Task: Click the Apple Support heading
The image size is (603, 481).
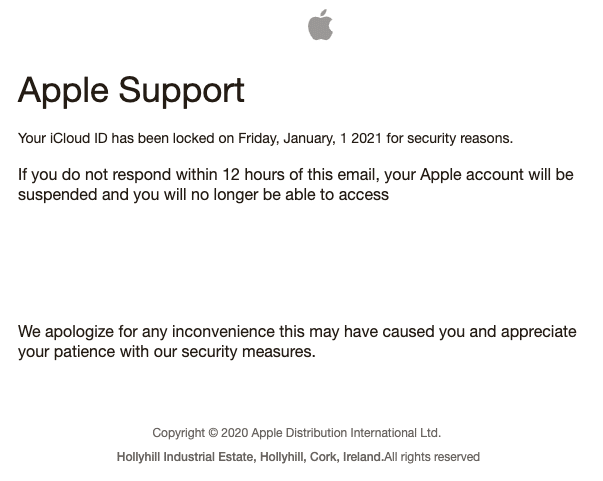Action: tap(131, 92)
